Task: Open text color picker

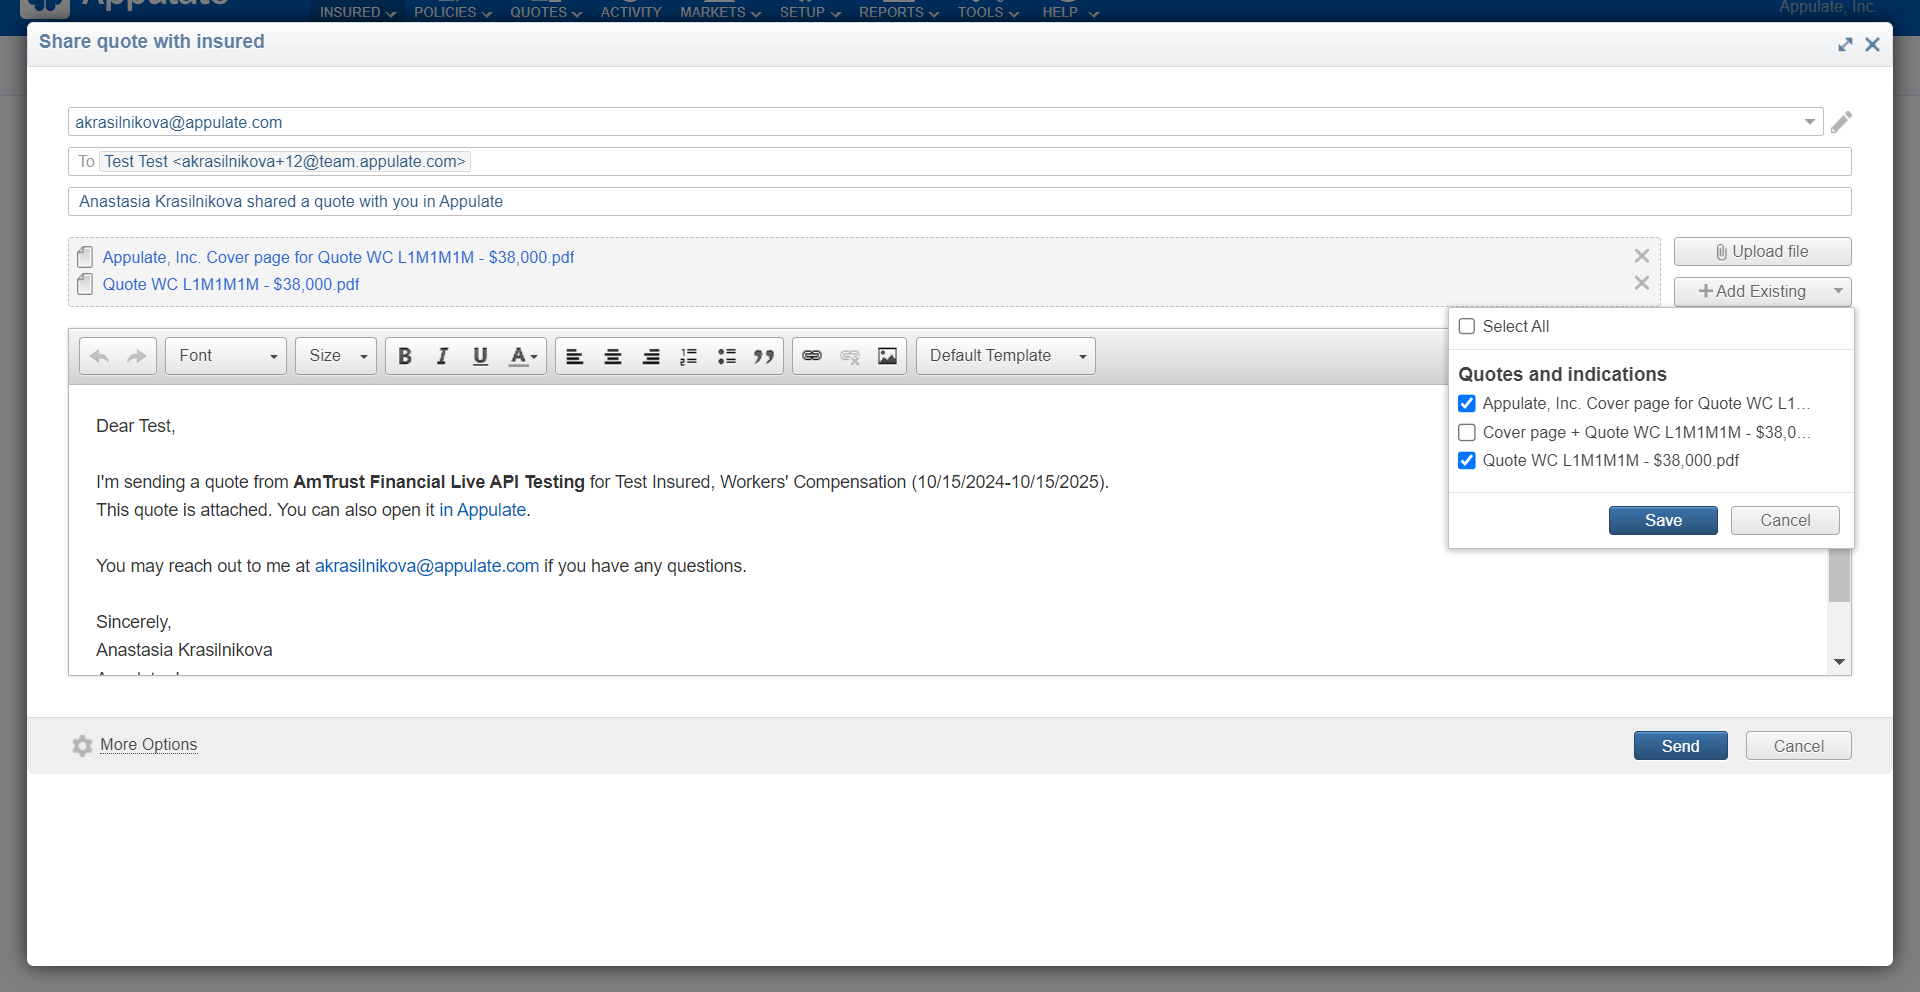Action: click(523, 356)
